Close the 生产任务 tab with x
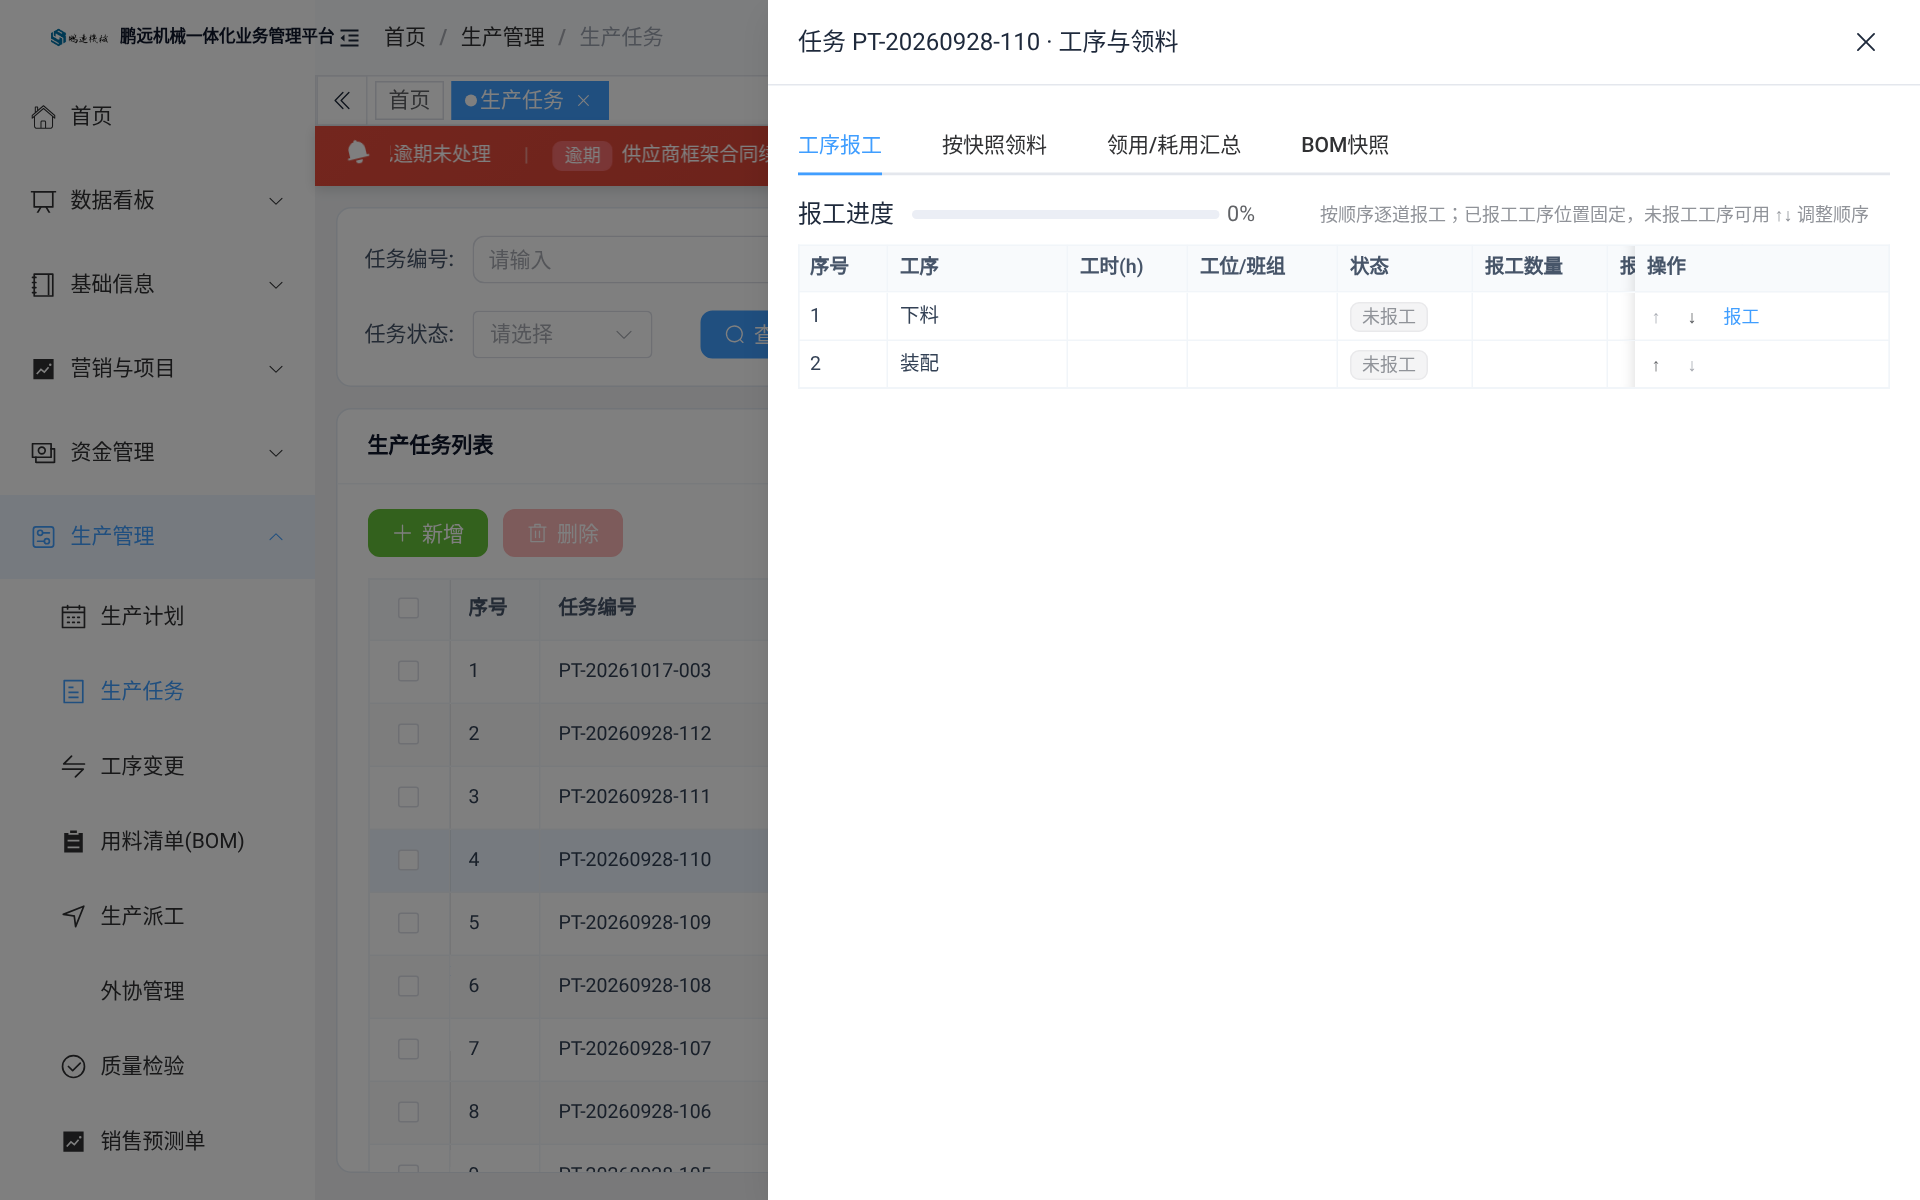The width and height of the screenshot is (1920, 1200). click(584, 100)
